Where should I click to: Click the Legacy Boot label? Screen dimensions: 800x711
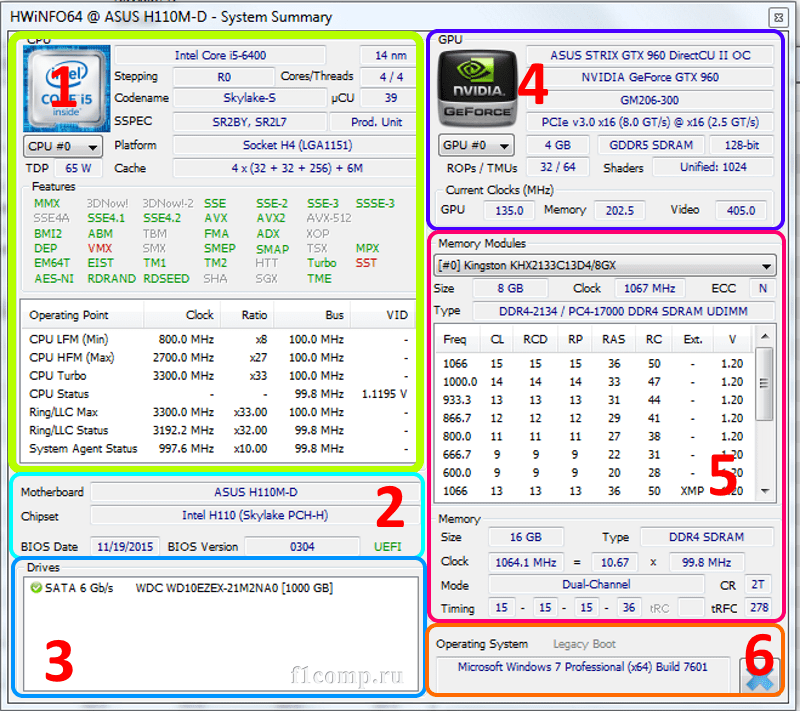(x=584, y=644)
